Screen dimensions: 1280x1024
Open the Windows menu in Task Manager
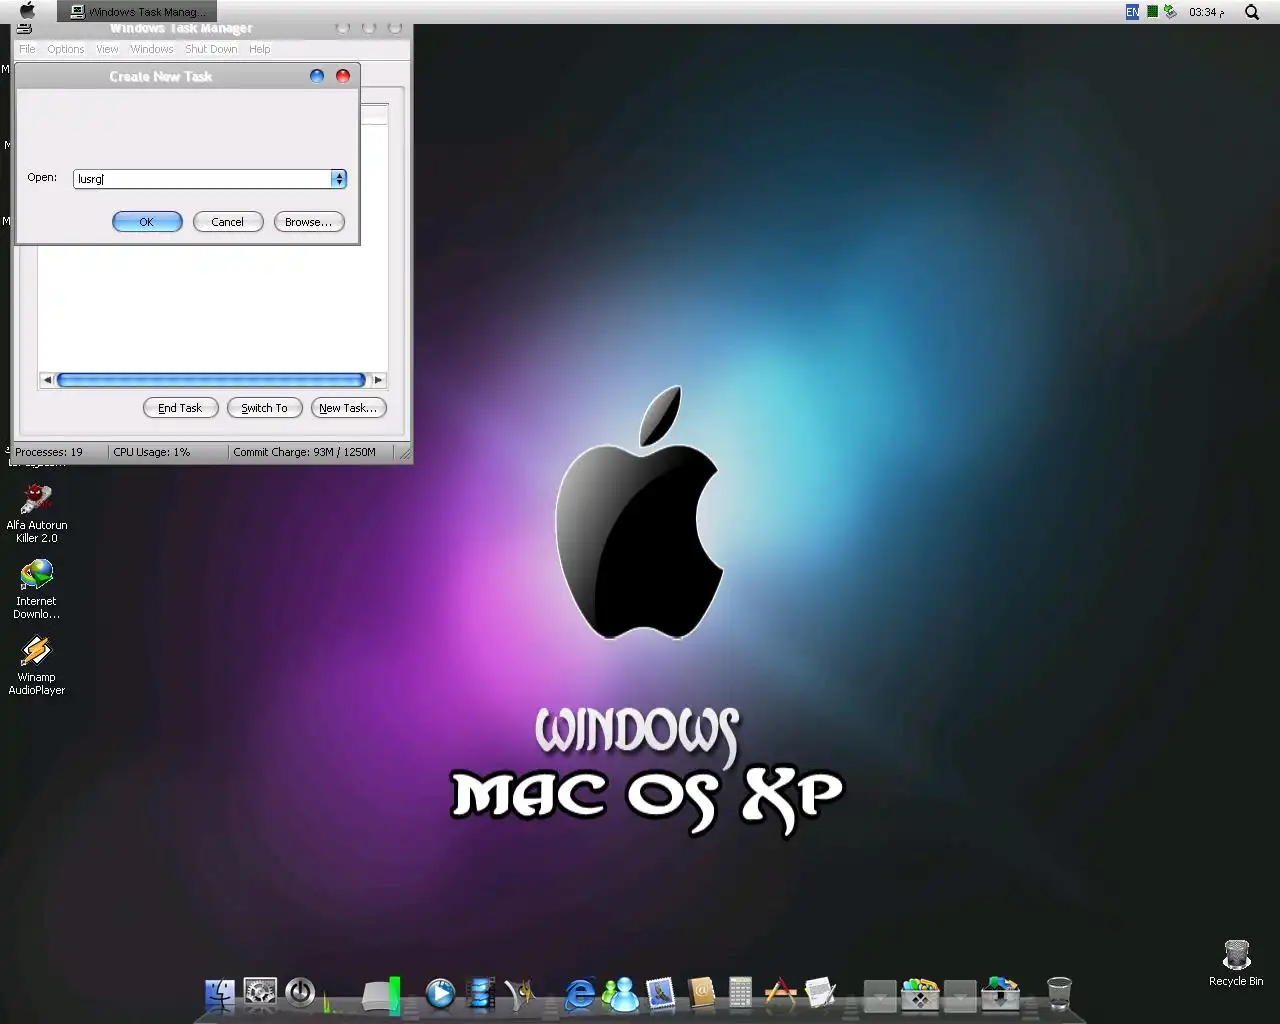point(151,49)
